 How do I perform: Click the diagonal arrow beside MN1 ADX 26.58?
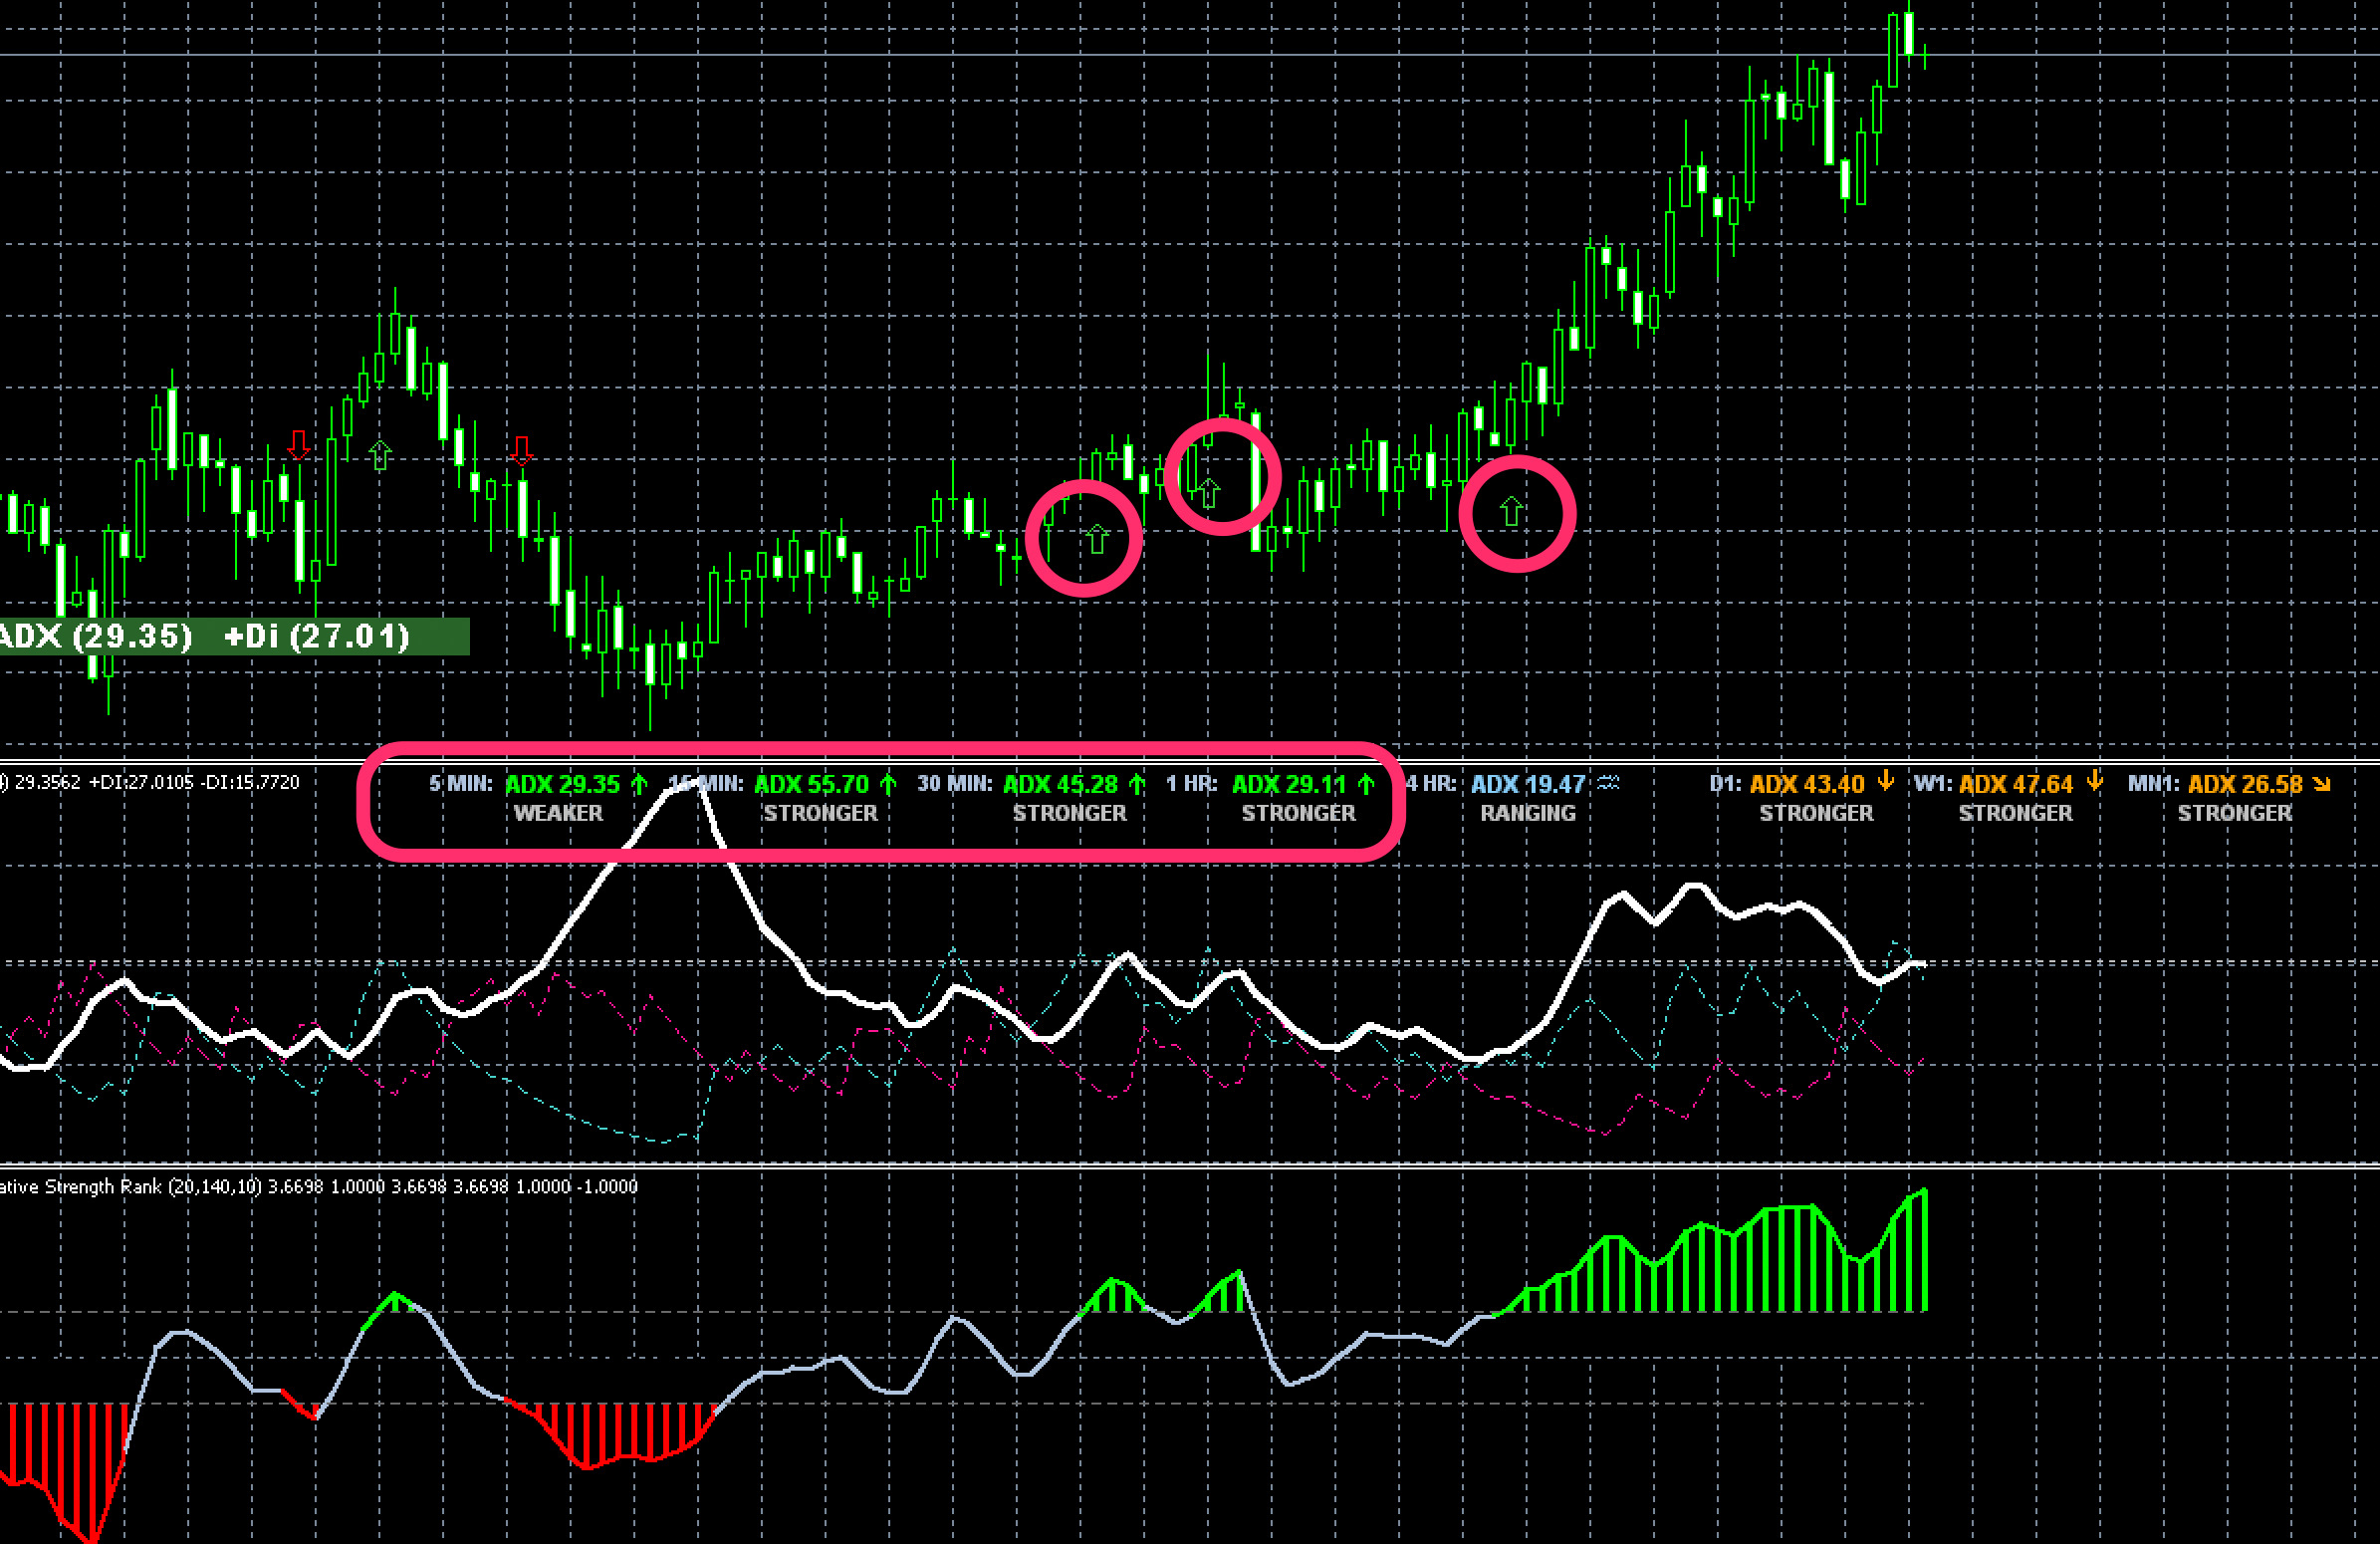pyautogui.click(x=2323, y=784)
